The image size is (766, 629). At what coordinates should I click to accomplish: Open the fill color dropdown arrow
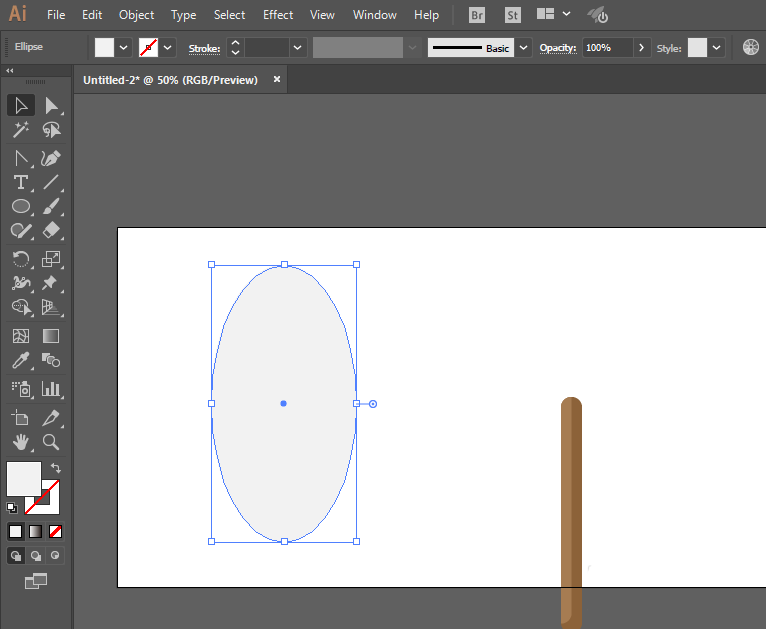click(x=124, y=48)
